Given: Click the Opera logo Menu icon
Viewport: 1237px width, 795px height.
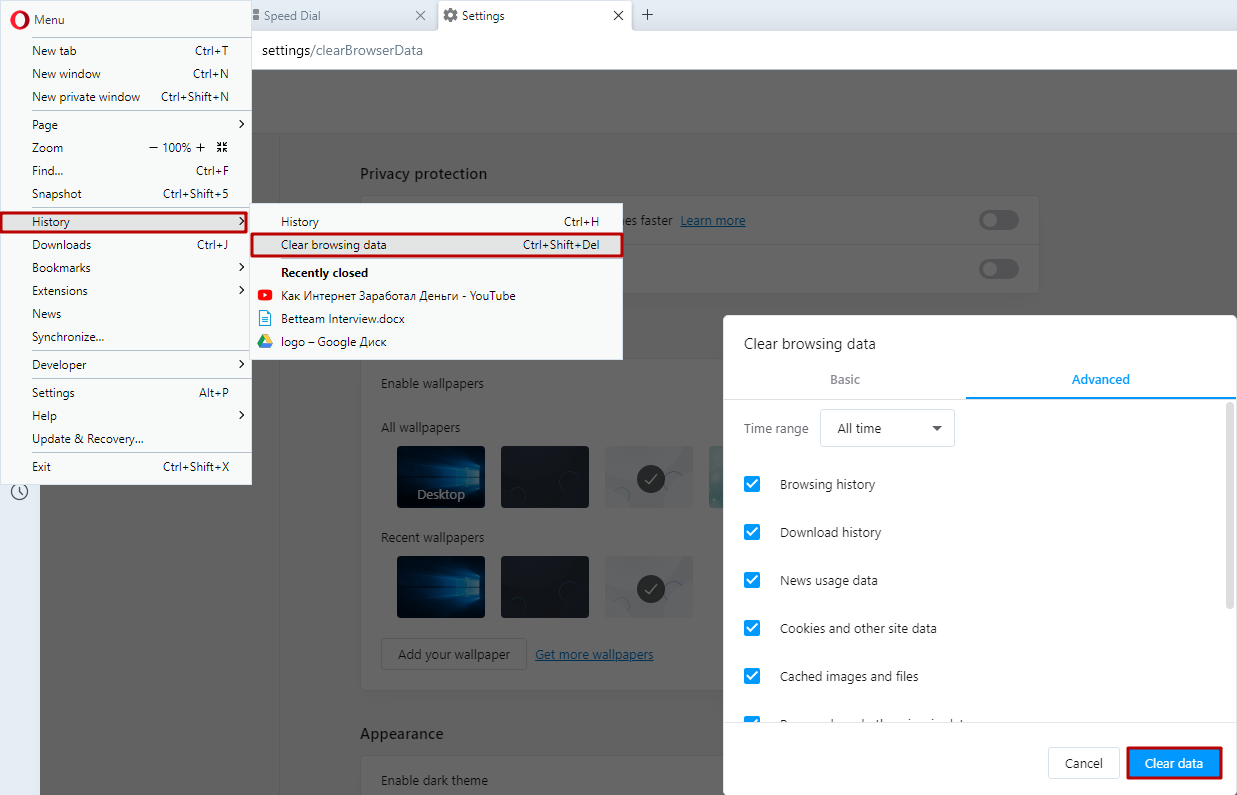Looking at the screenshot, I should pyautogui.click(x=19, y=19).
